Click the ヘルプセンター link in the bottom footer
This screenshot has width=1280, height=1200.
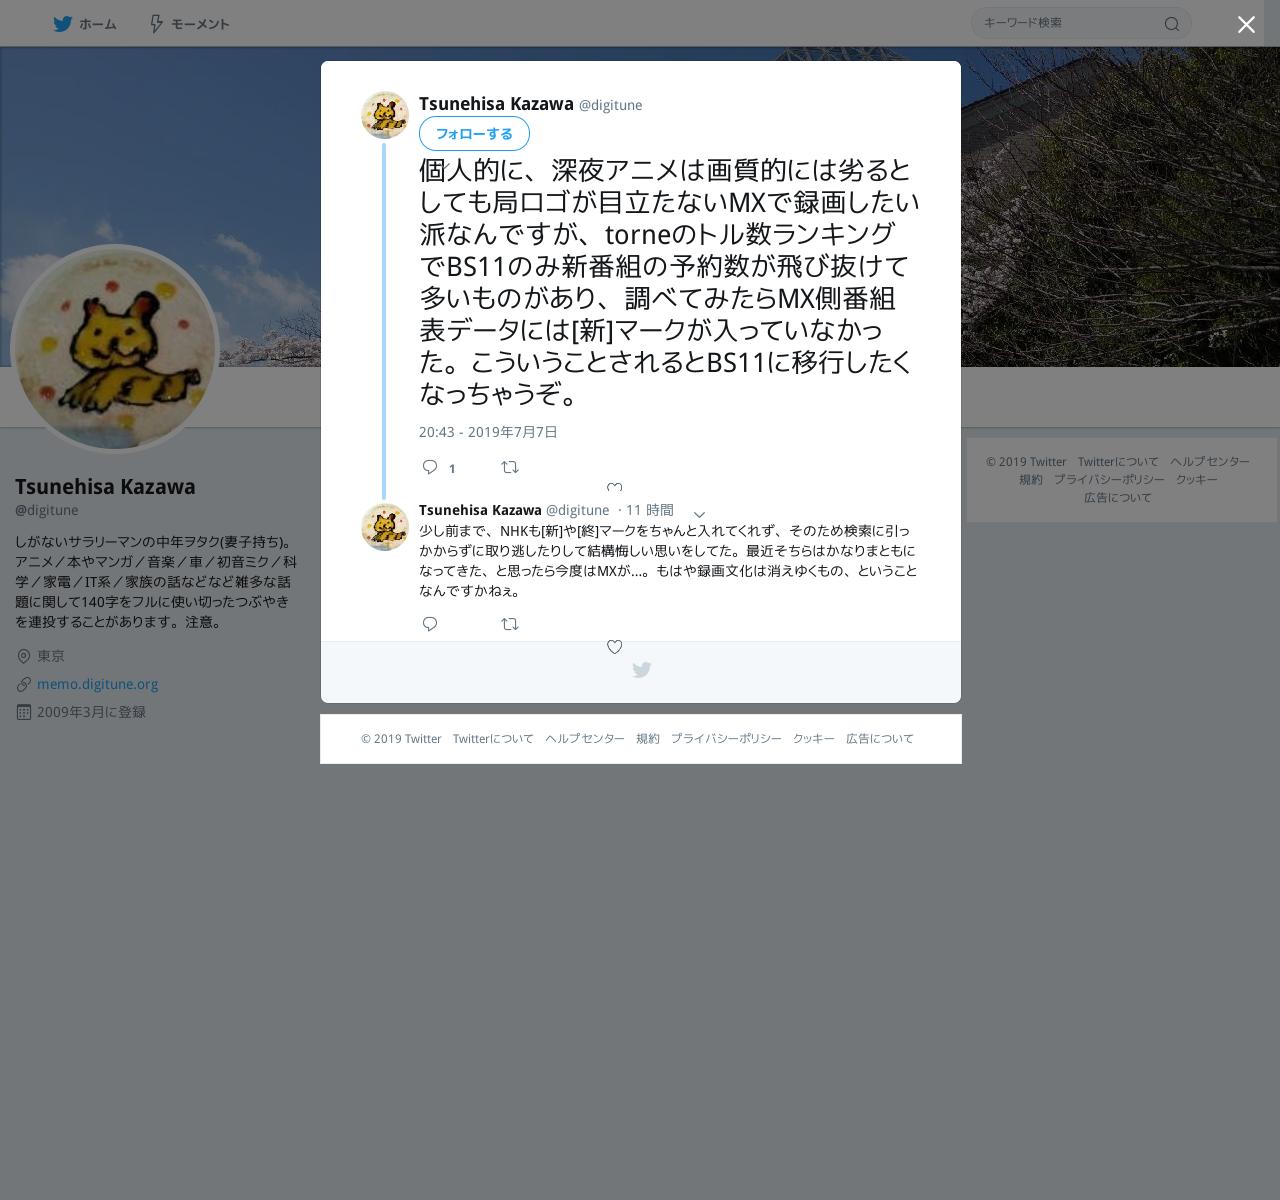click(585, 739)
